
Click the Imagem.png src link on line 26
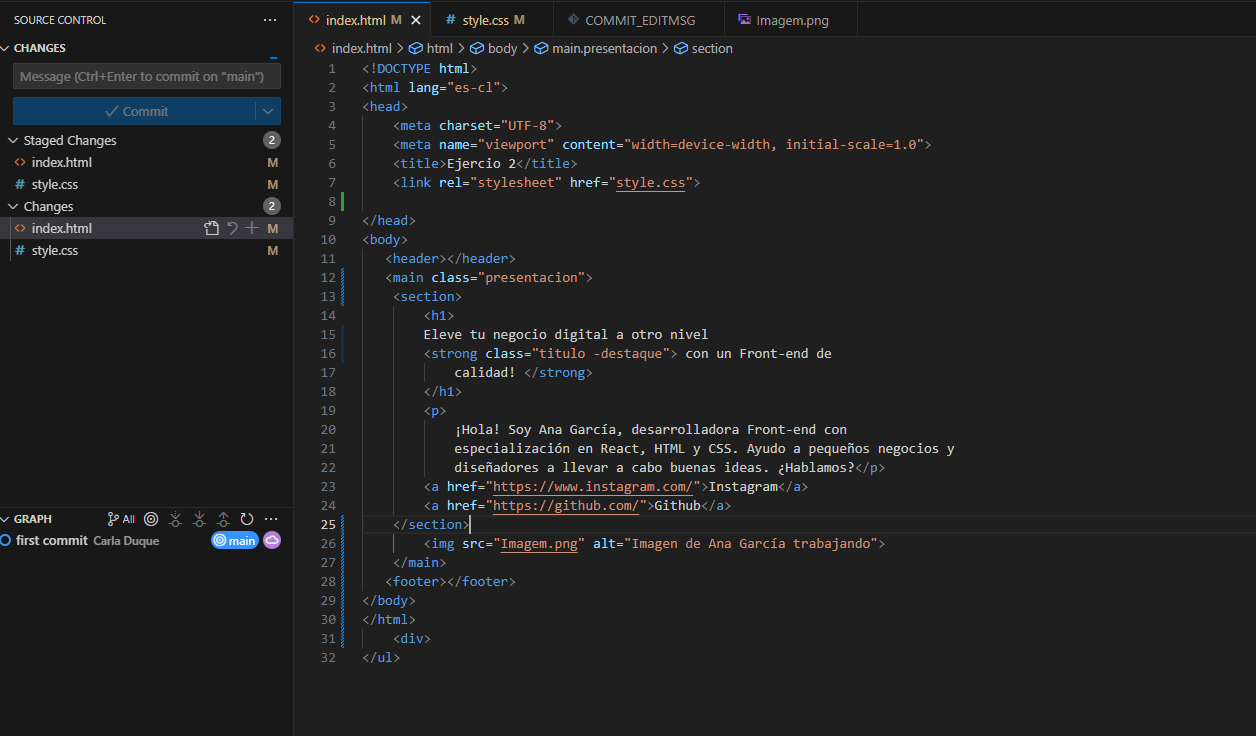point(539,544)
